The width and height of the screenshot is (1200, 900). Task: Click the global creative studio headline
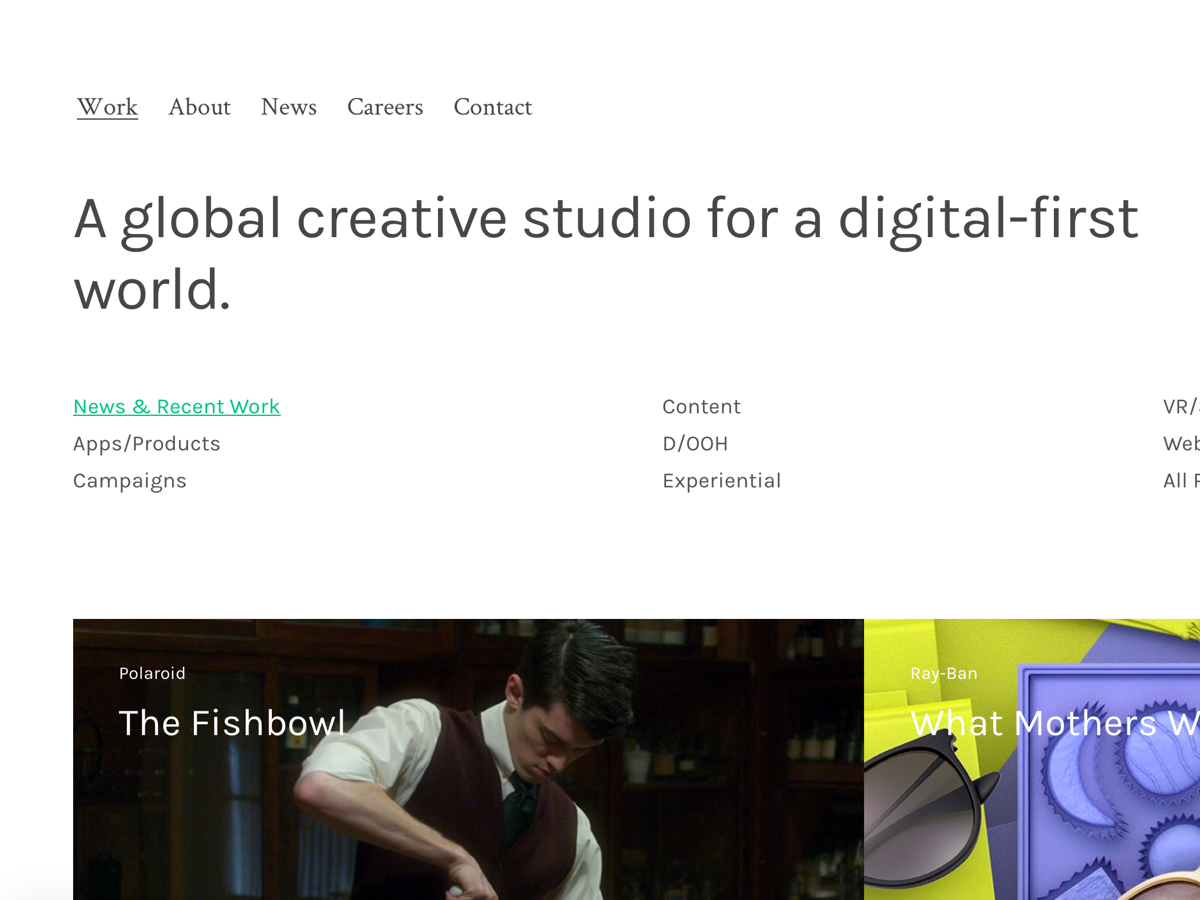(606, 254)
